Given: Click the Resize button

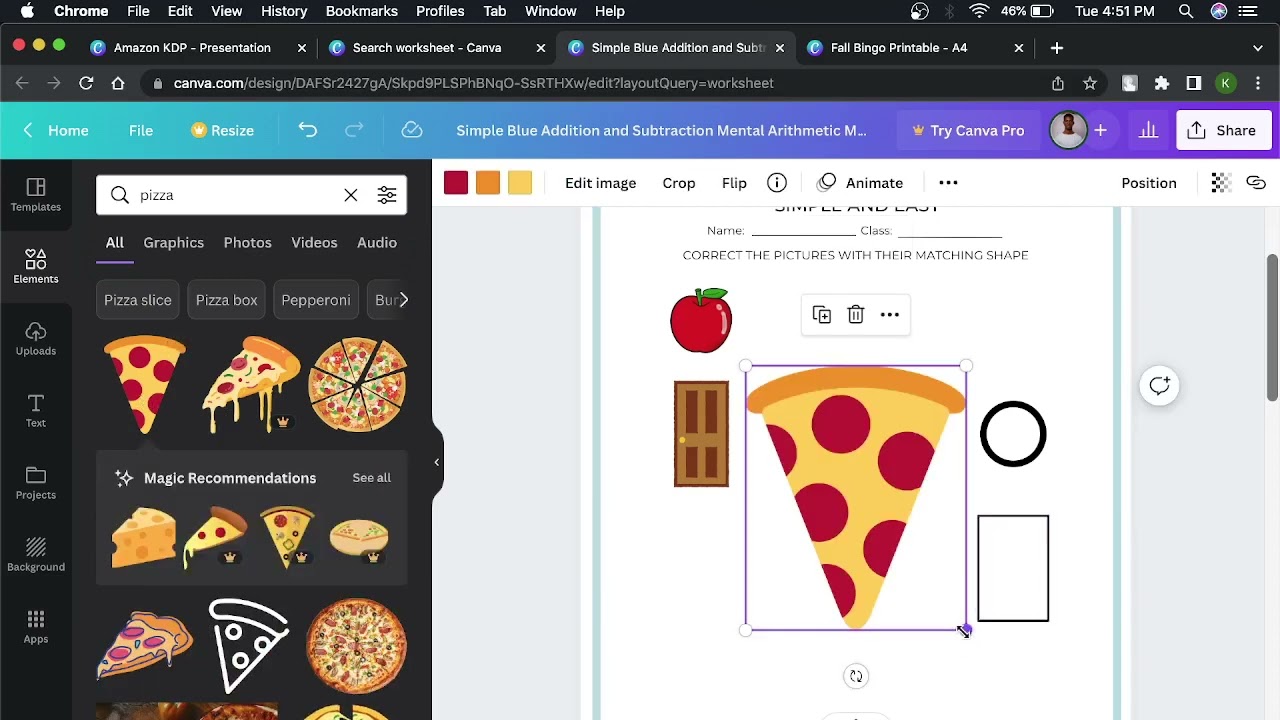Looking at the screenshot, I should pos(223,130).
